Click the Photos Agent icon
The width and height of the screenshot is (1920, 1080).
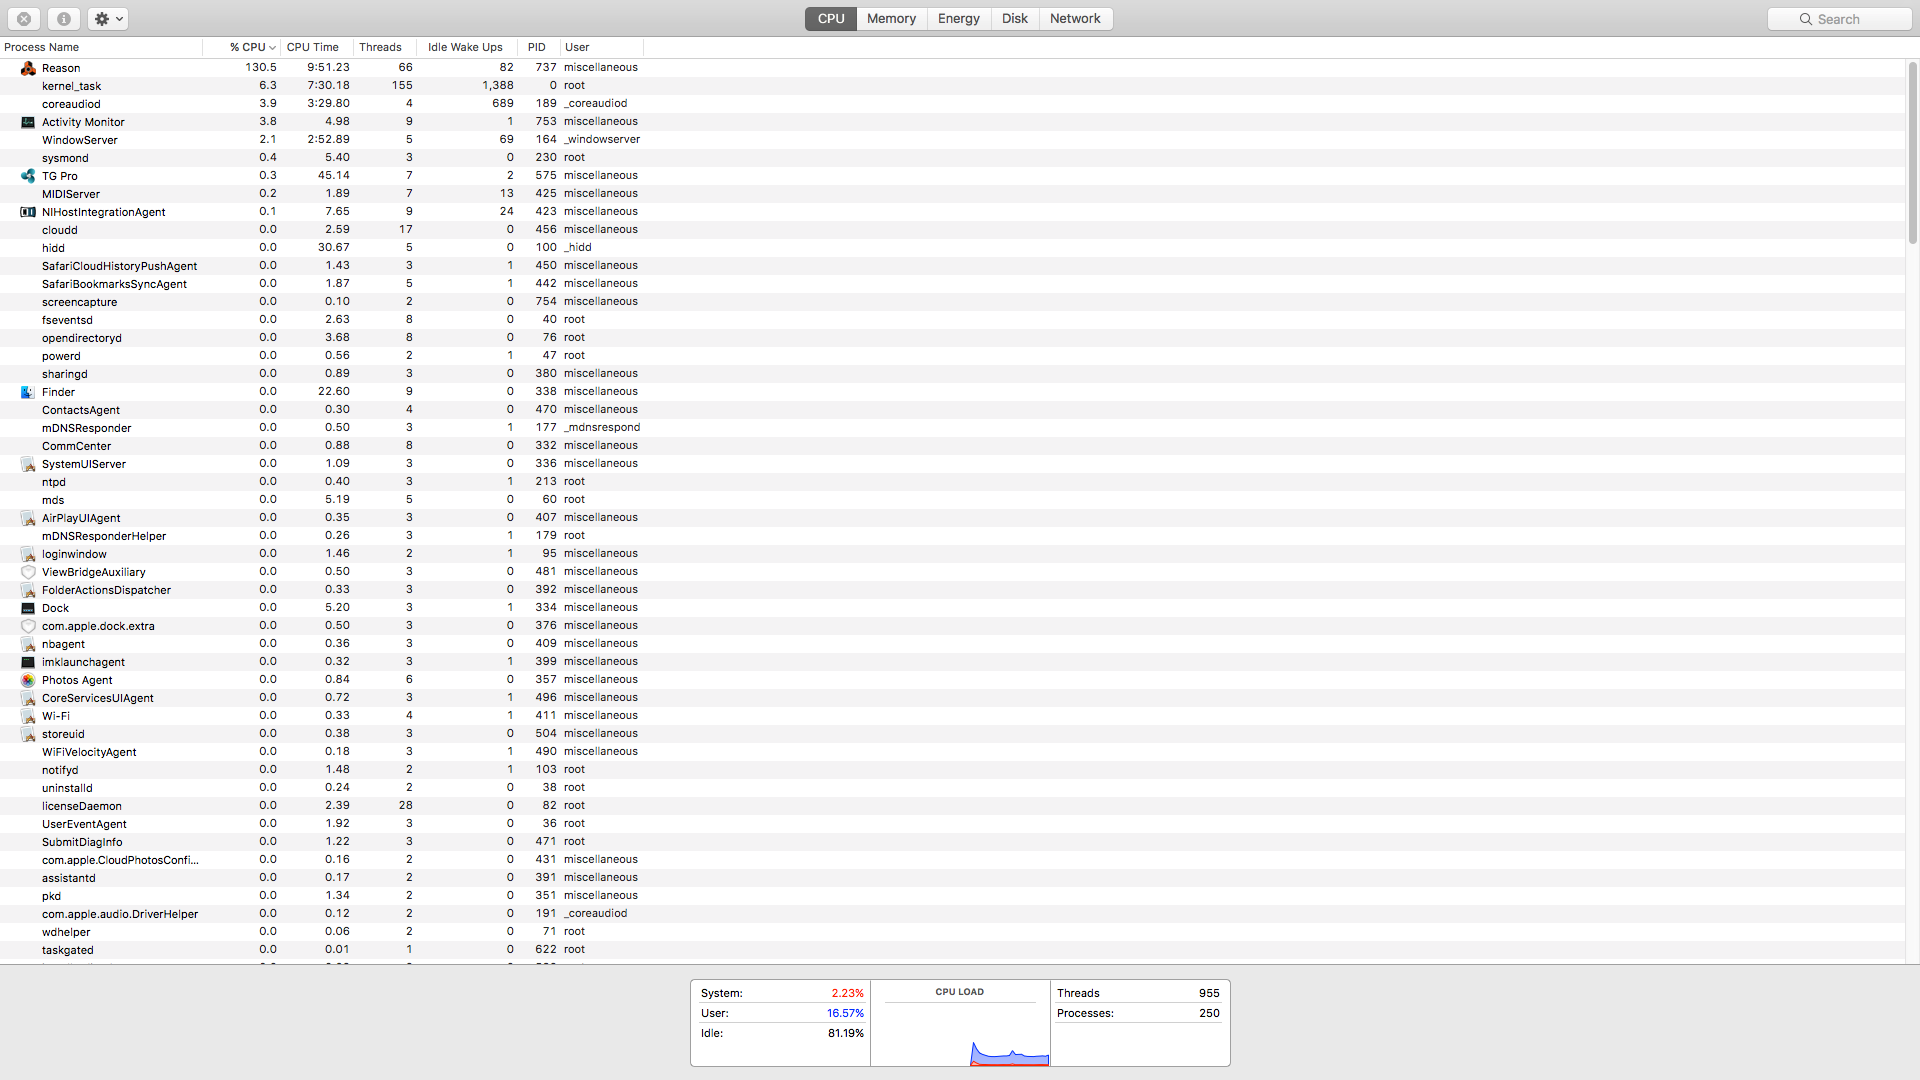28,680
